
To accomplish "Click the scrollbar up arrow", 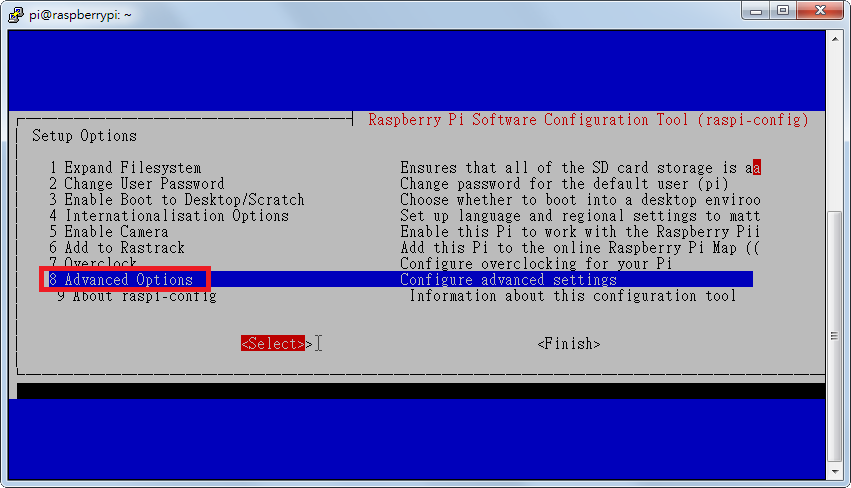I will point(833,37).
